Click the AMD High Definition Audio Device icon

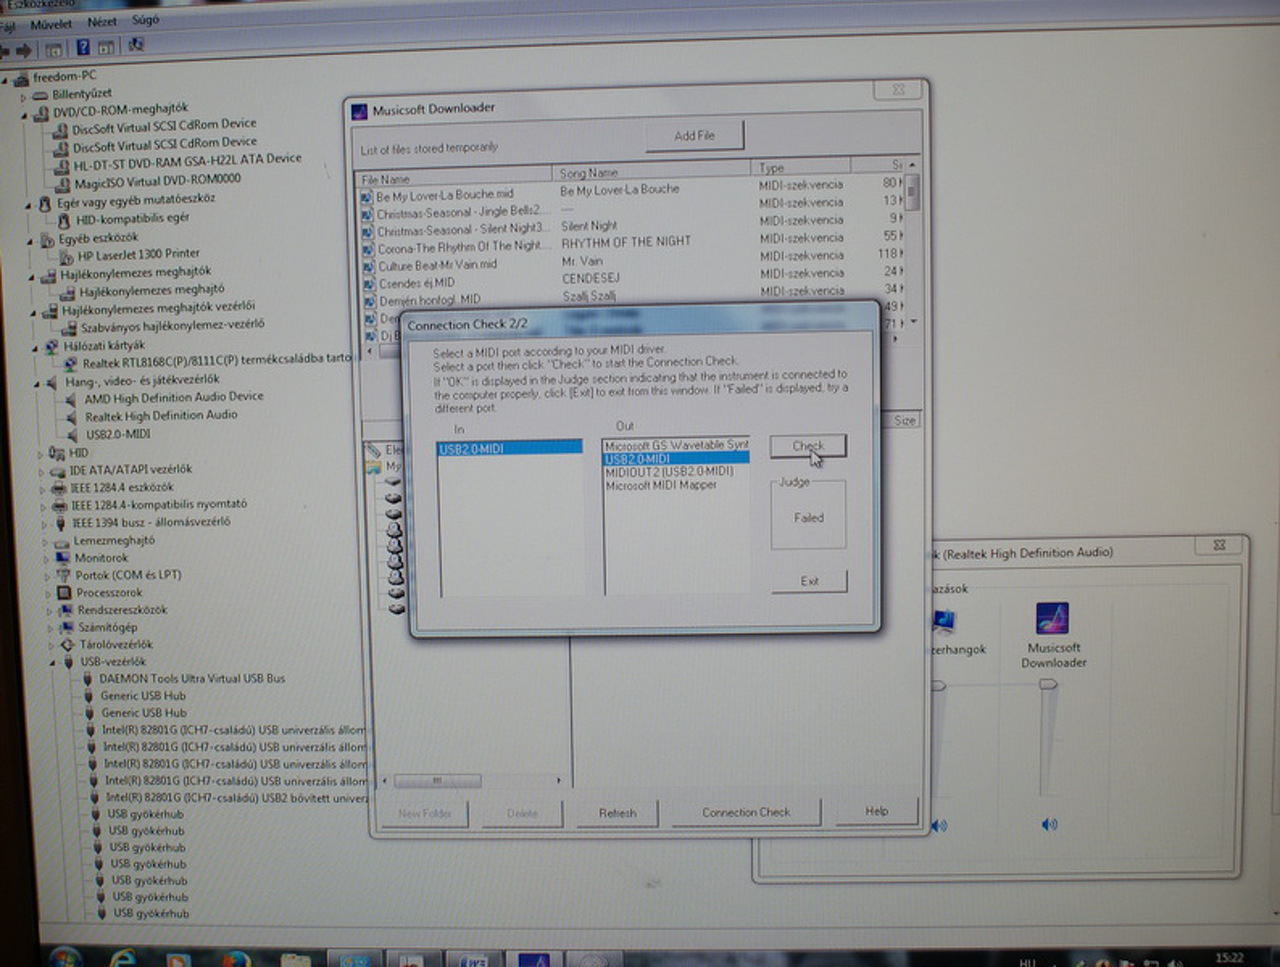[x=71, y=399]
